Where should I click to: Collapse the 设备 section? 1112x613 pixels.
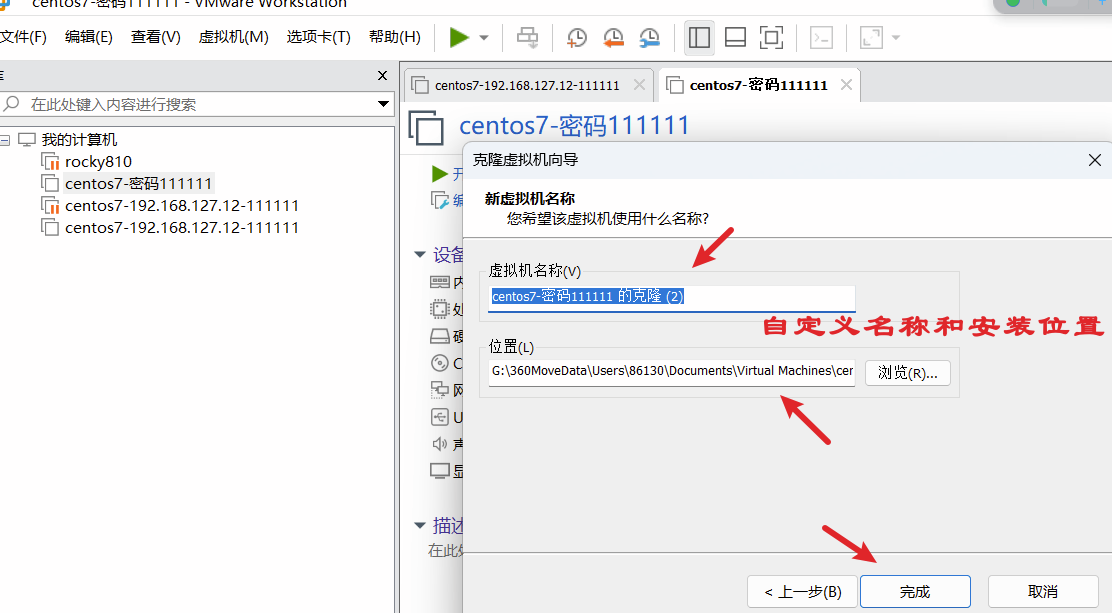coord(420,254)
